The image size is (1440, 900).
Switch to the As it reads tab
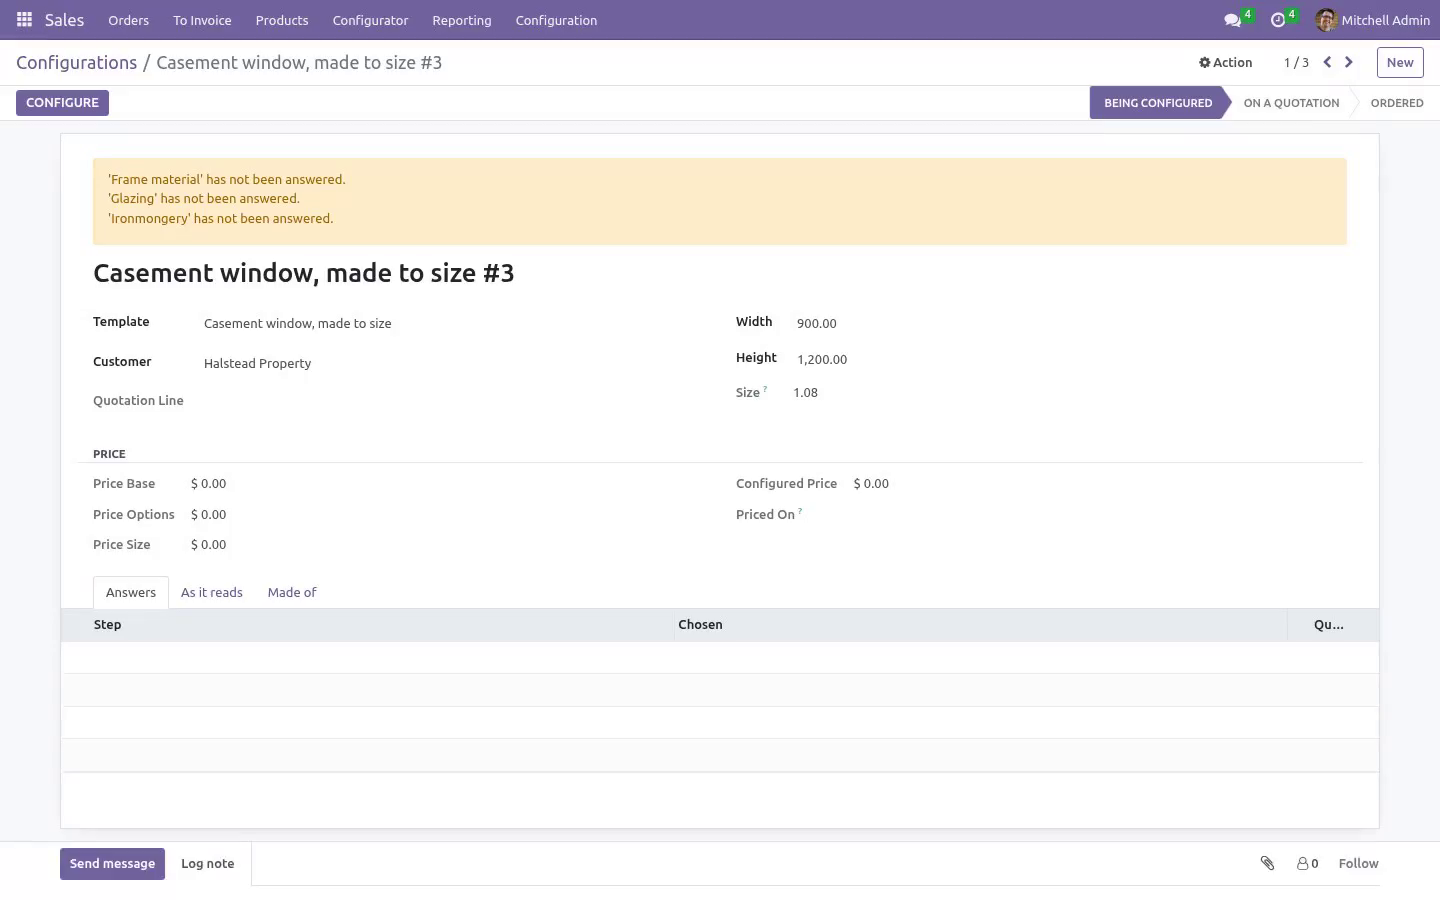coord(212,592)
